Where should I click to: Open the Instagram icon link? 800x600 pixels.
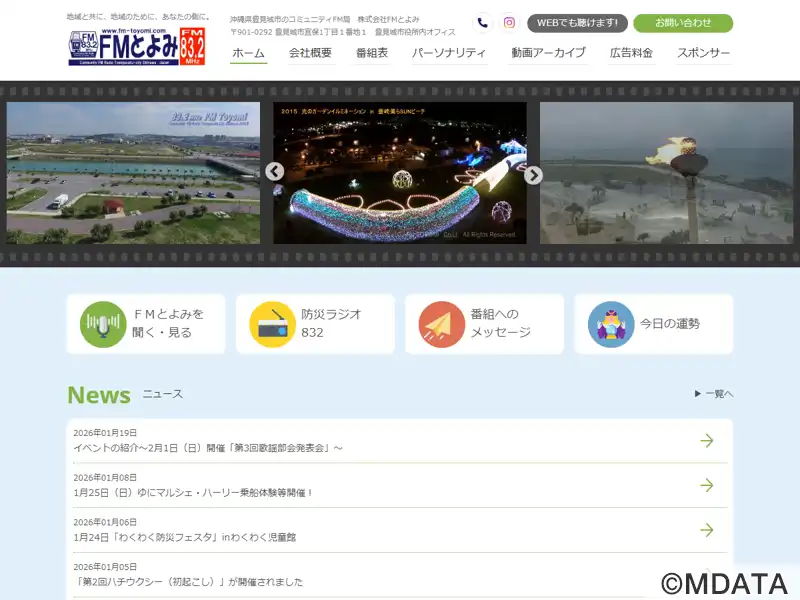(x=509, y=23)
